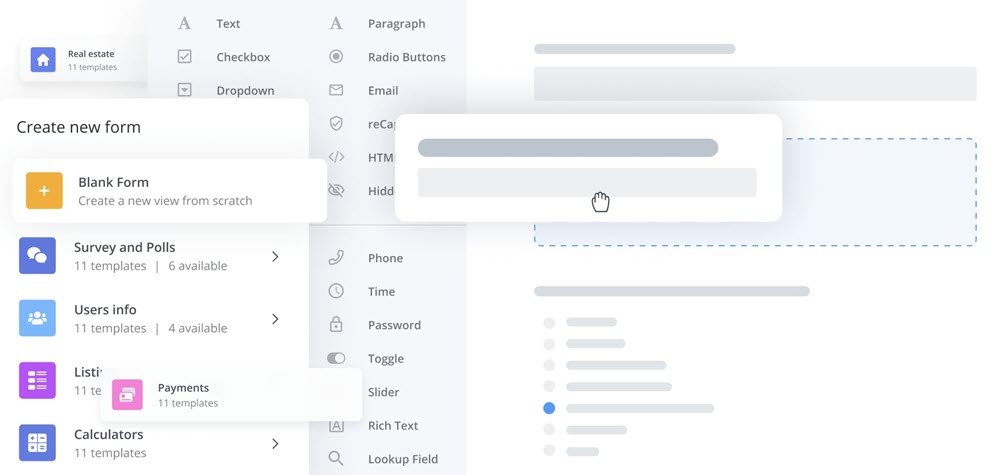
Task: Click the Checkbox field label
Action: 243,57
